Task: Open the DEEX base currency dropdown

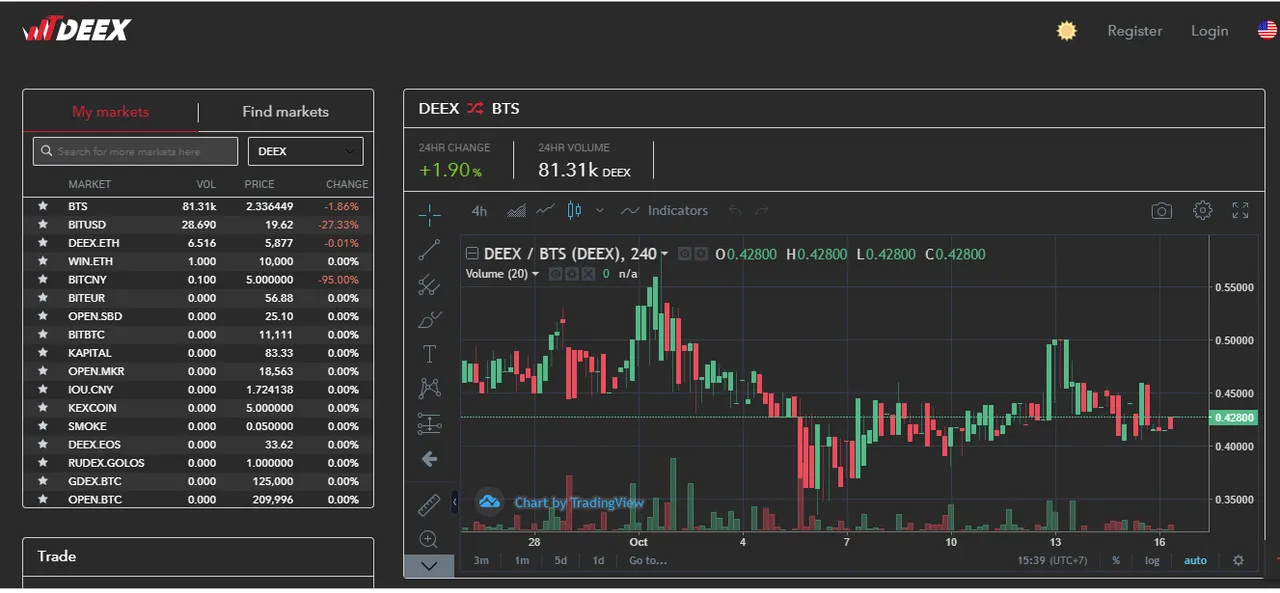Action: pyautogui.click(x=305, y=151)
